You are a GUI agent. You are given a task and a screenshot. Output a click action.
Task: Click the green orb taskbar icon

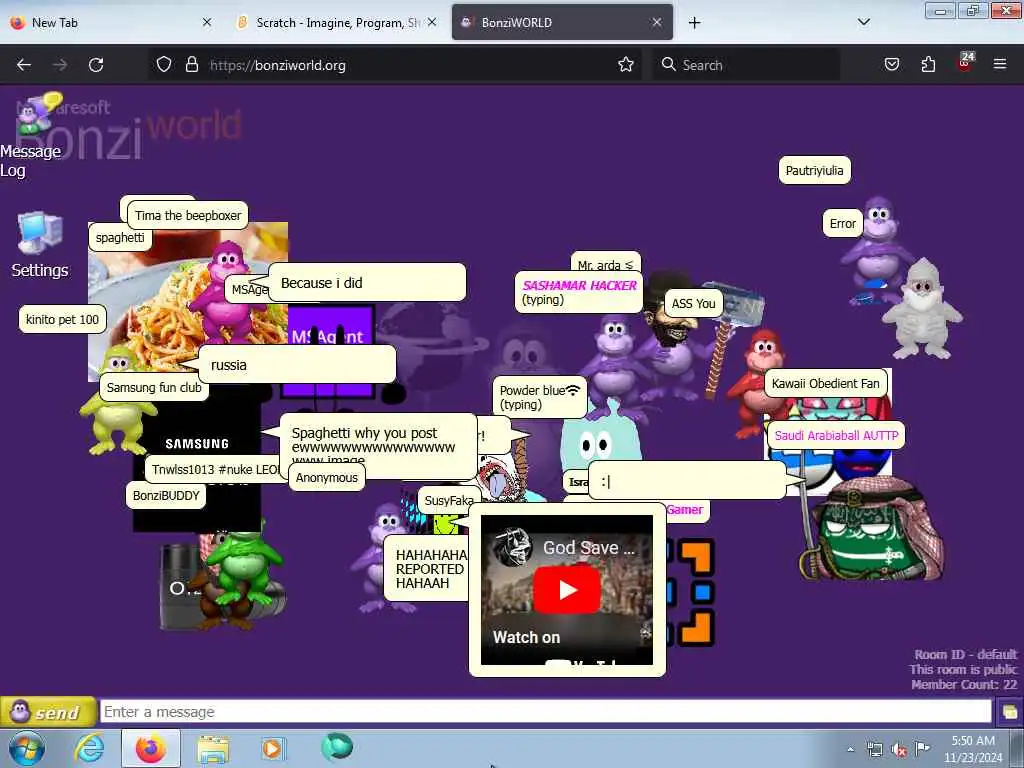pyautogui.click(x=337, y=746)
